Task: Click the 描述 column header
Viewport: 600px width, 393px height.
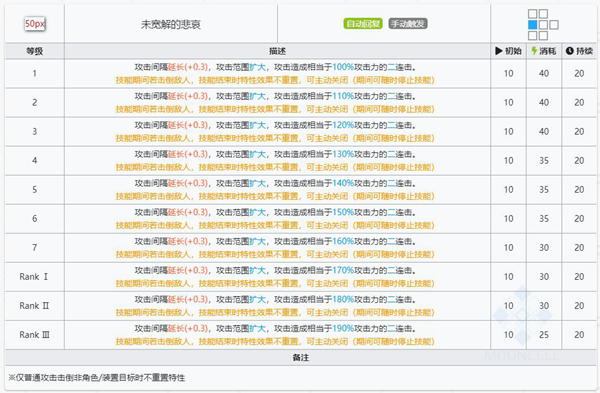Action: point(277,51)
